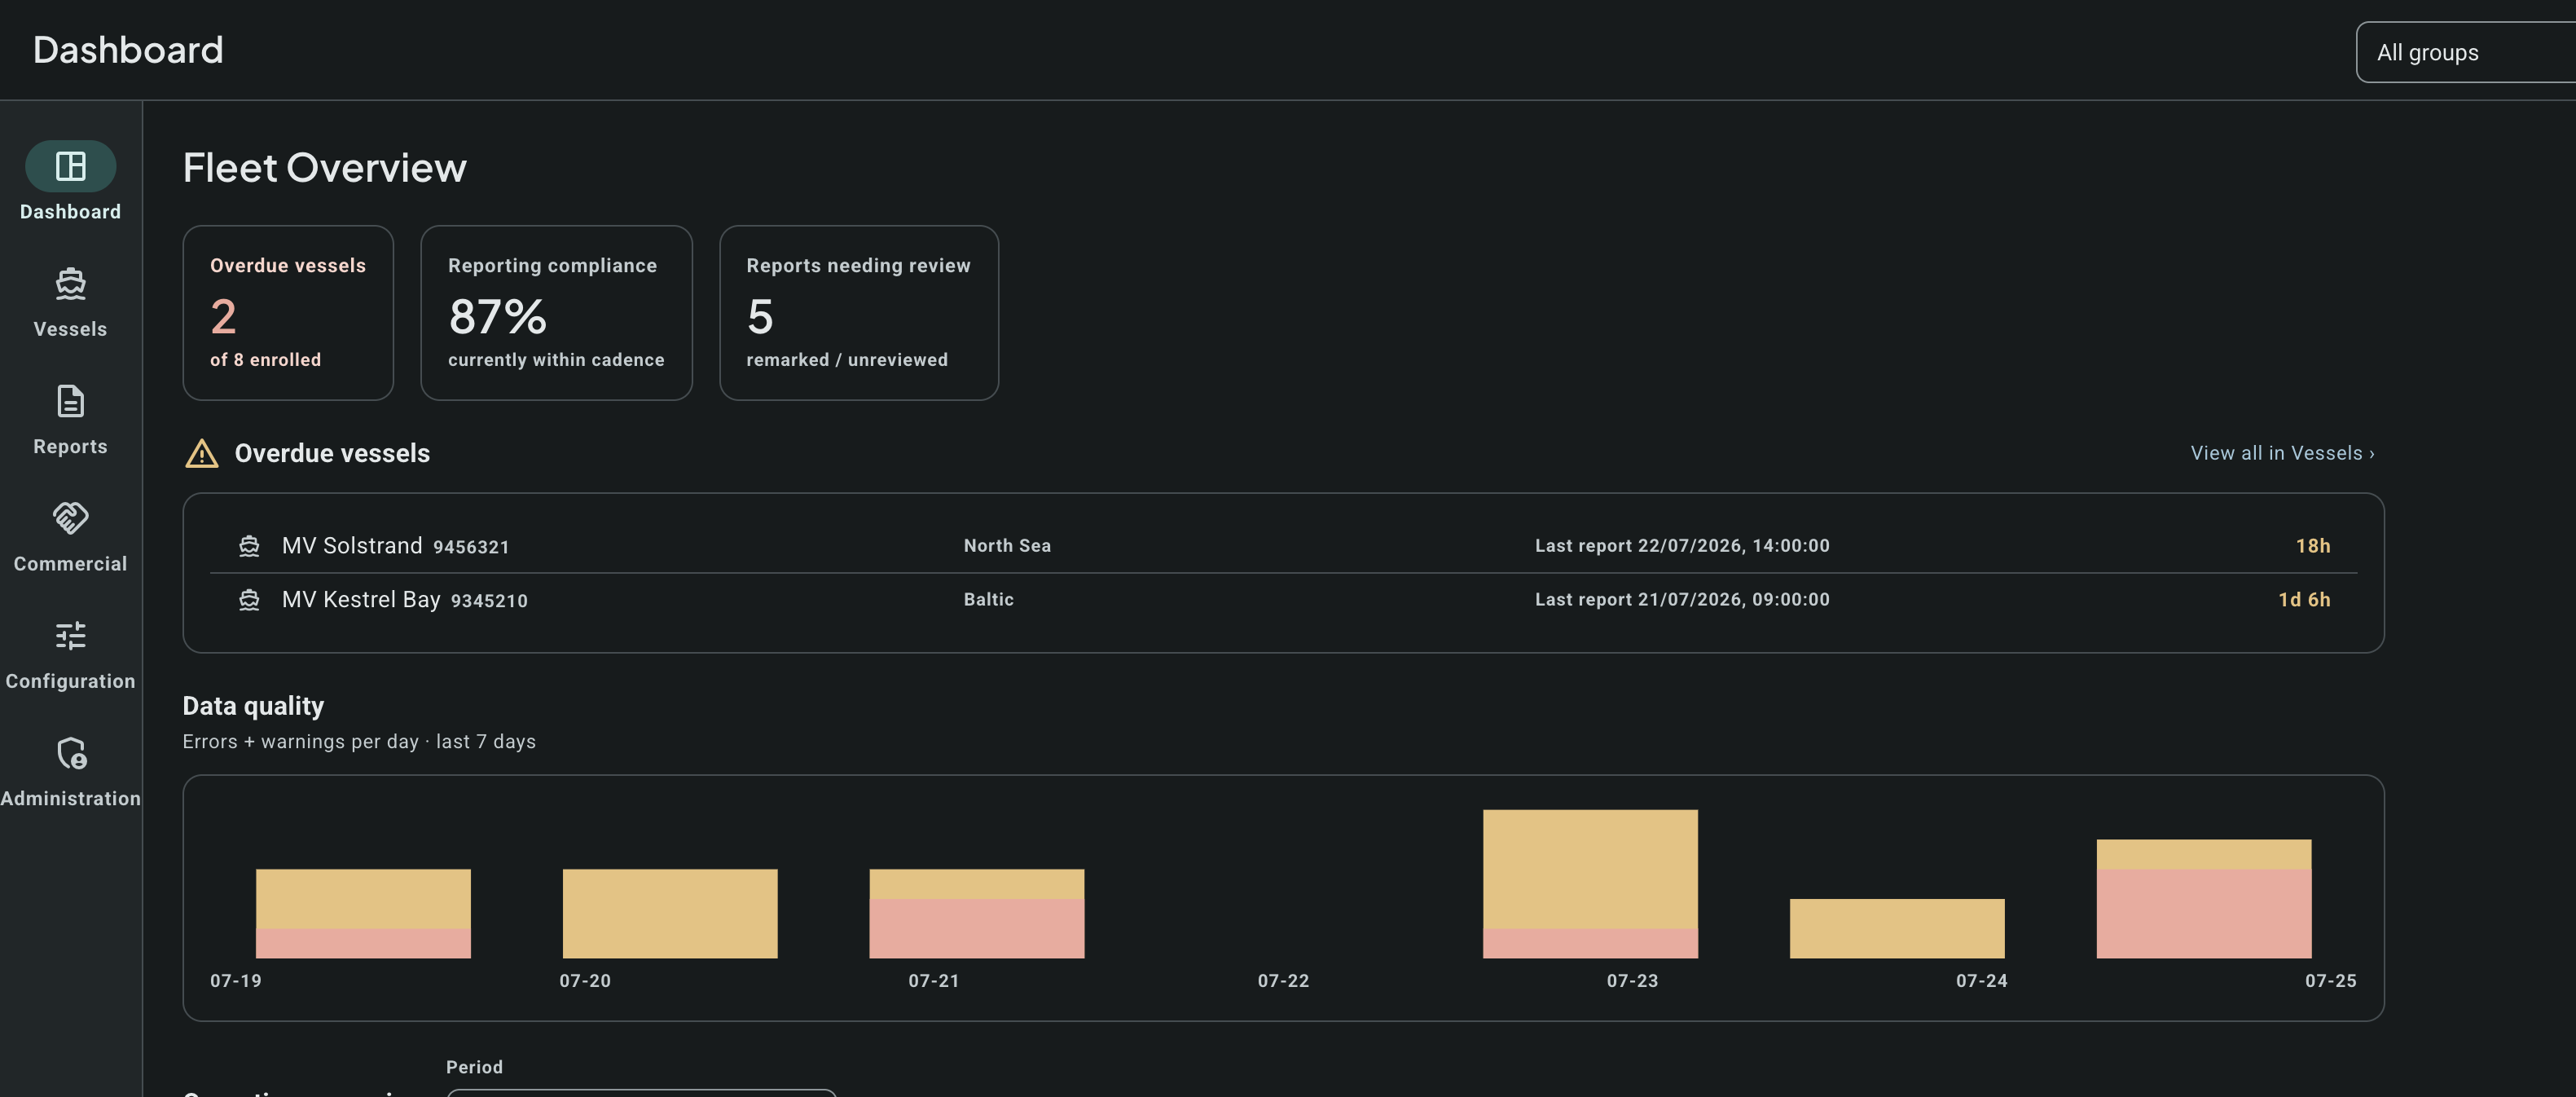
Task: Select the Commercial menu label
Action: tap(70, 564)
